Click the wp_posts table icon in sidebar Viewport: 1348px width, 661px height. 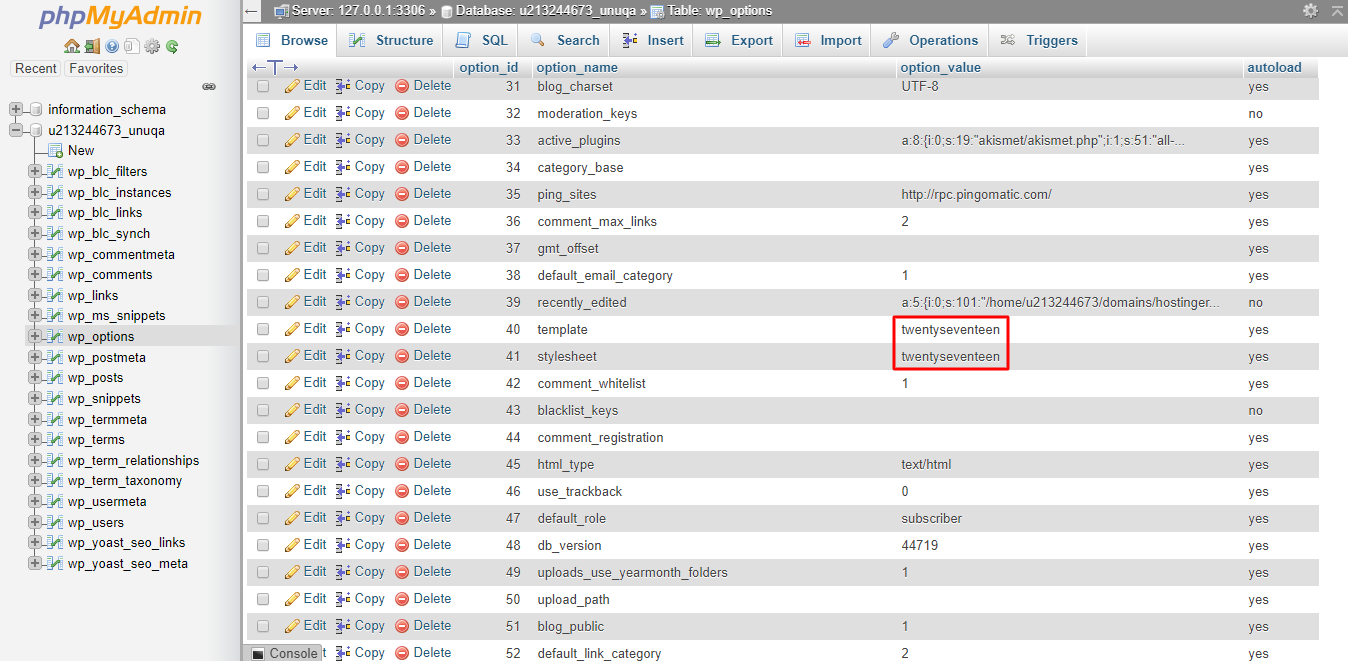pyautogui.click(x=55, y=378)
